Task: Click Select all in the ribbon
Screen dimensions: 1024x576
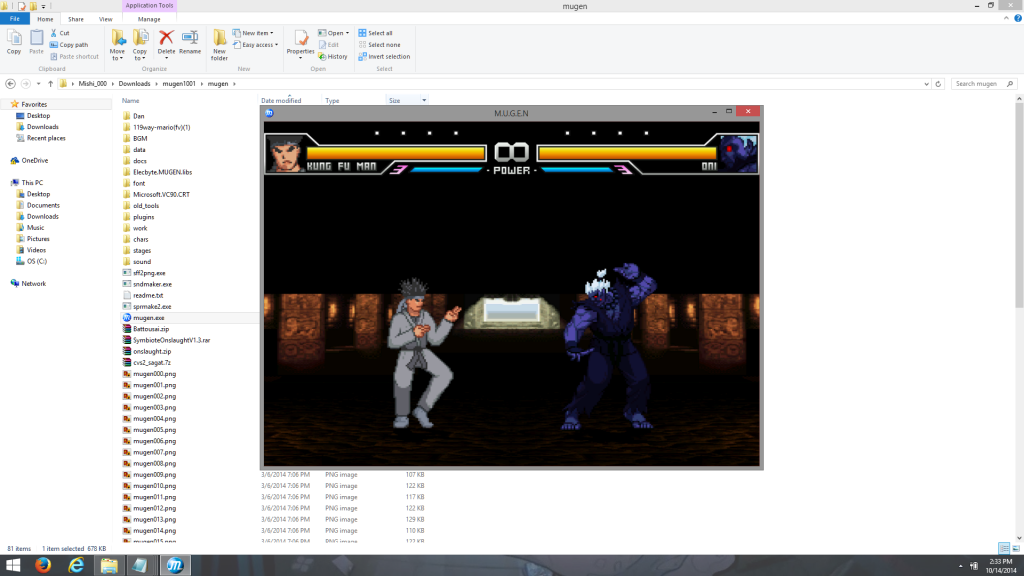Action: coord(379,33)
